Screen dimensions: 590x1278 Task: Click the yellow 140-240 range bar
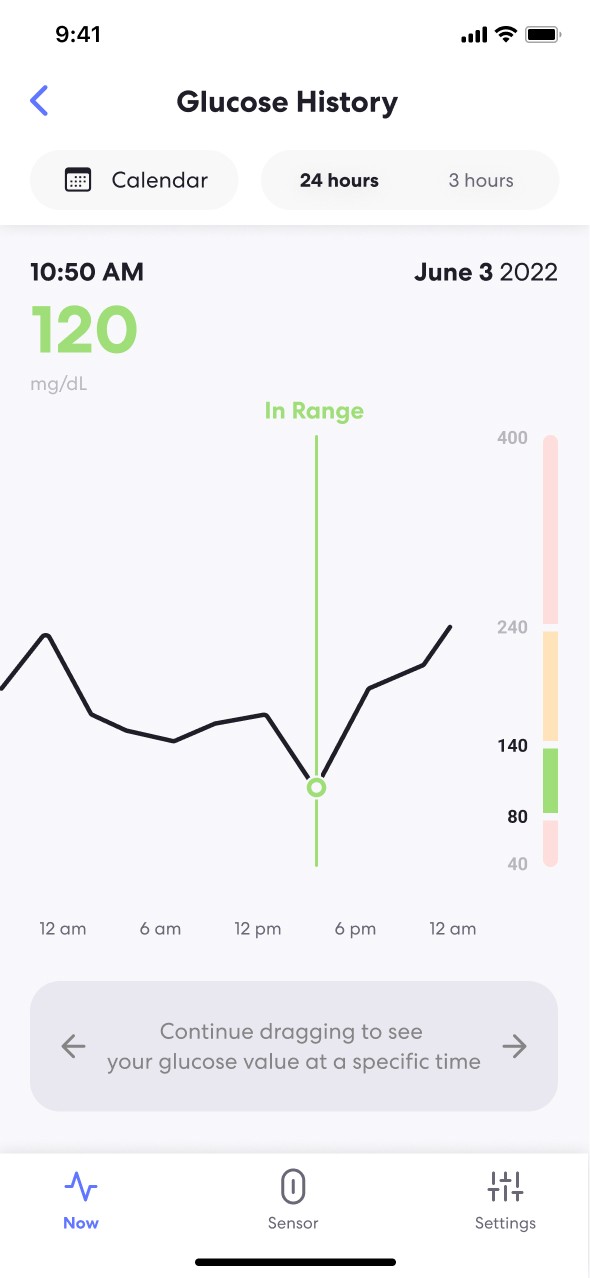(550, 686)
